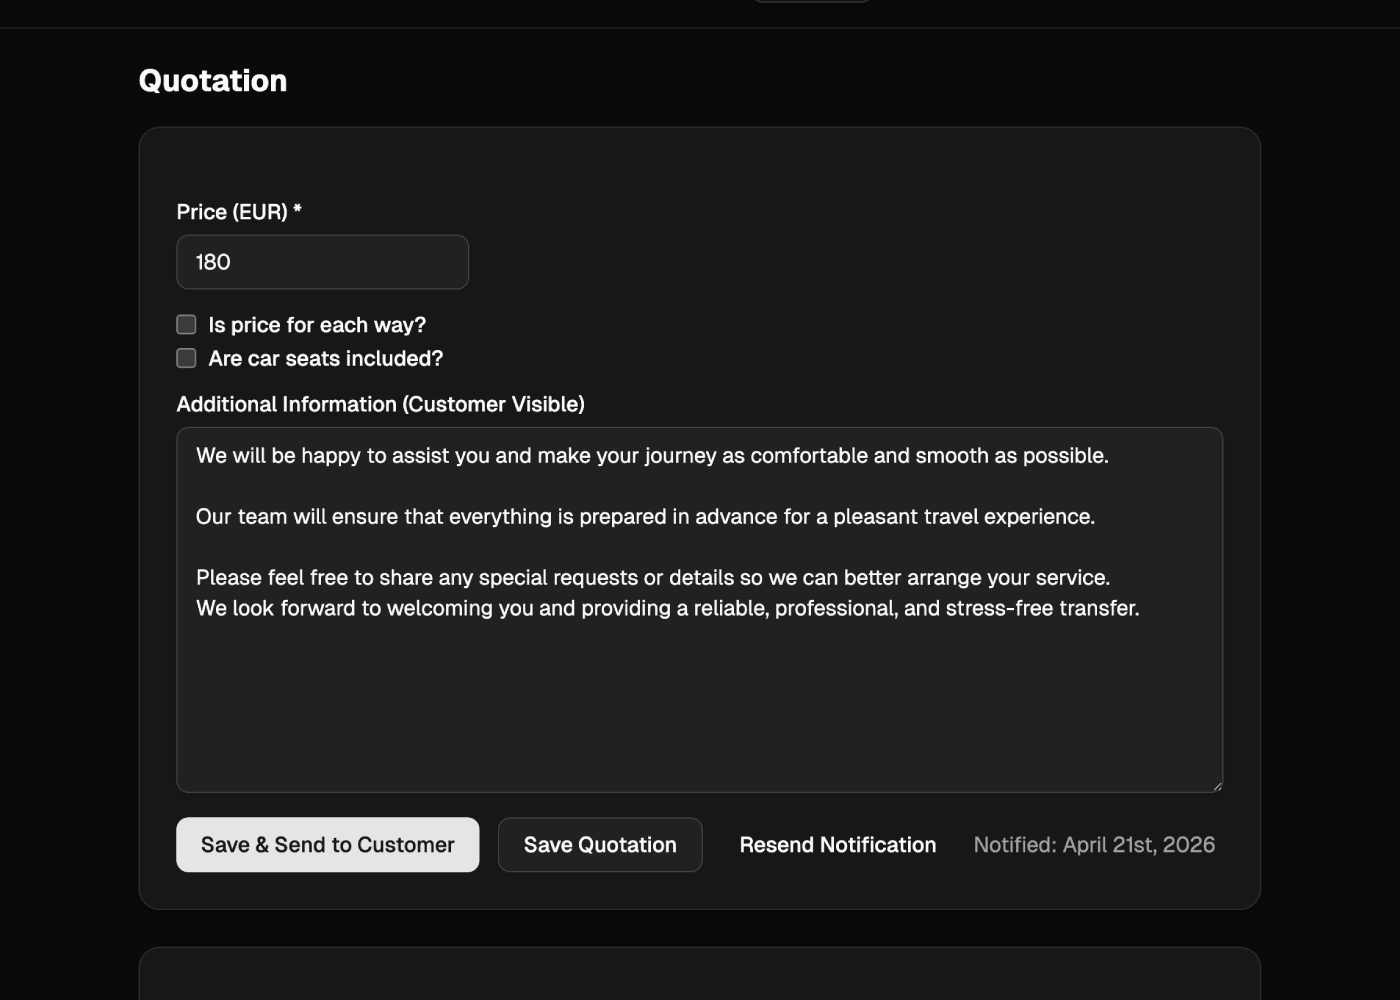Click the 'Are car seats included?' label text
The height and width of the screenshot is (1000, 1400).
(325, 358)
